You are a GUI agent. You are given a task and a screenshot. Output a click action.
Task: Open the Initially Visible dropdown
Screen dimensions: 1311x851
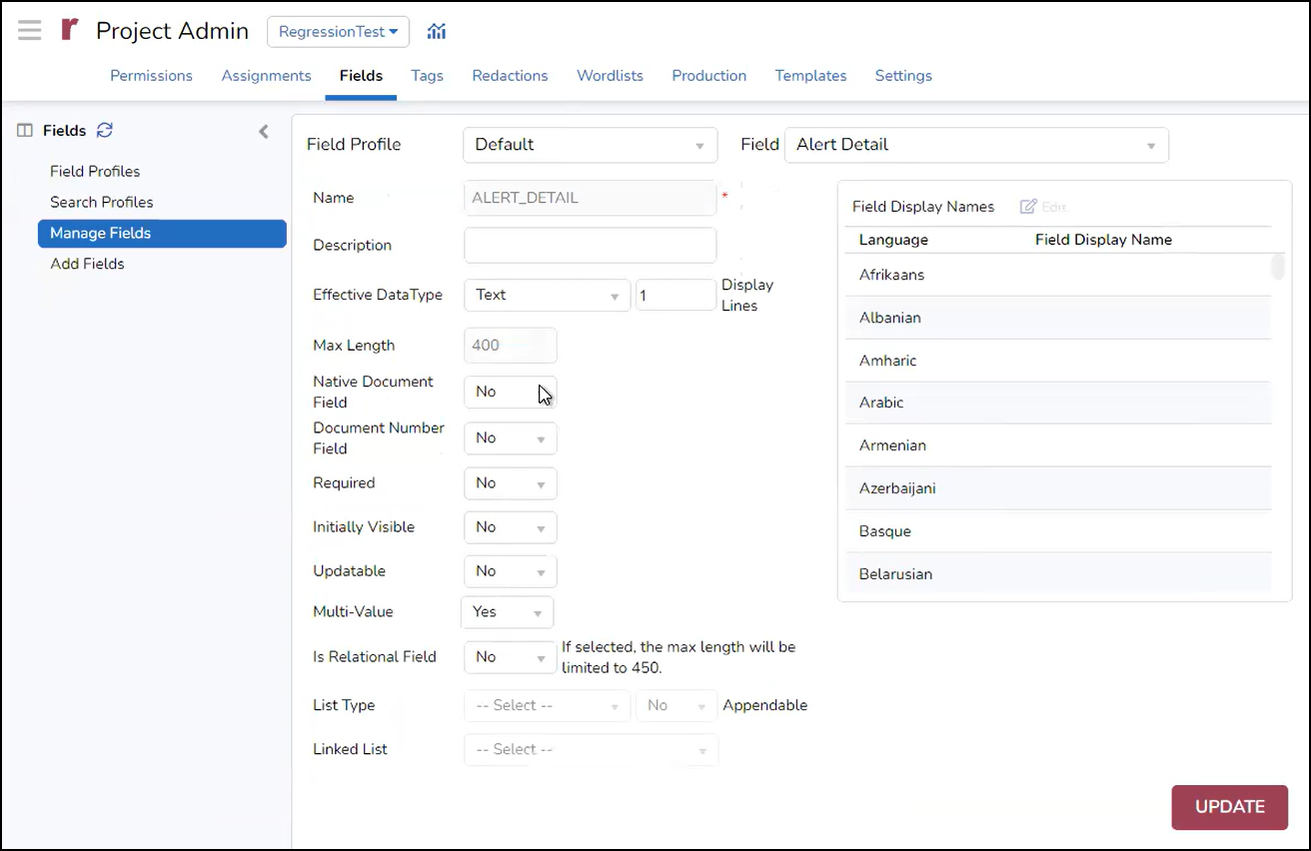click(510, 527)
